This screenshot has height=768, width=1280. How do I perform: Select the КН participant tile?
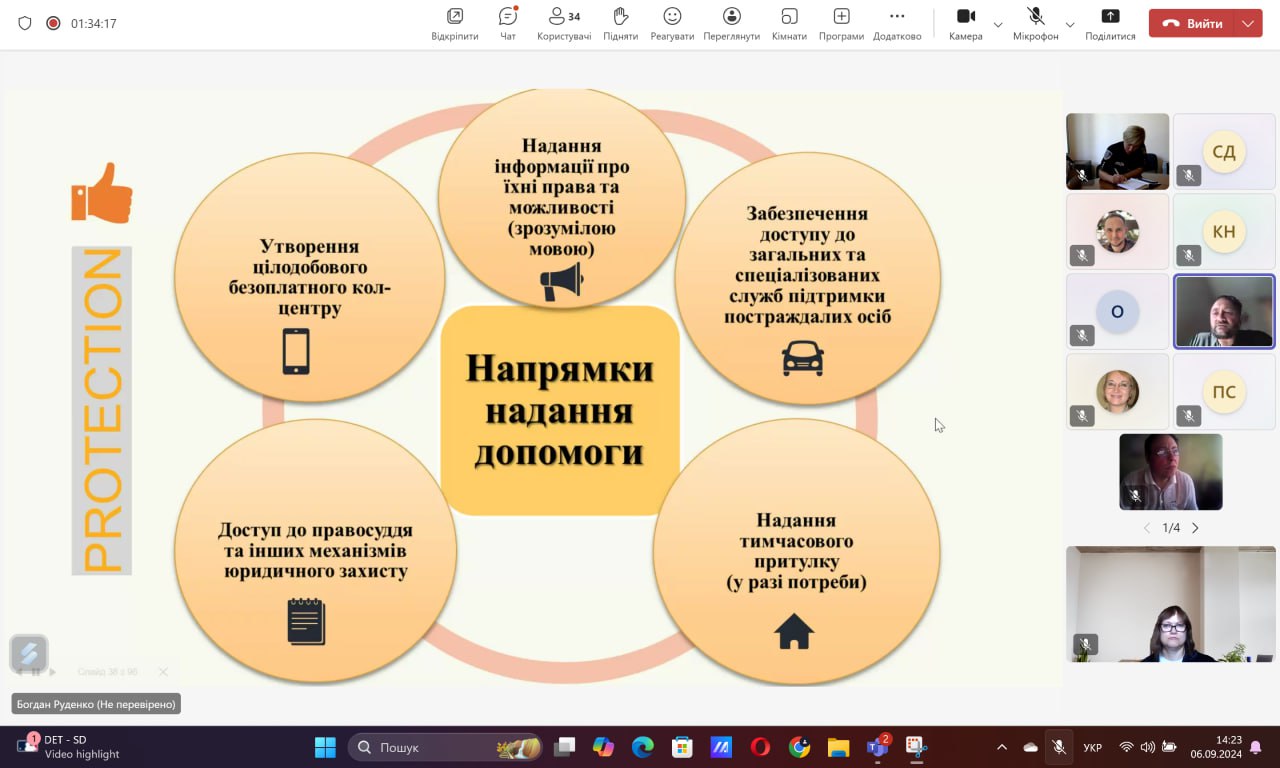[1224, 231]
